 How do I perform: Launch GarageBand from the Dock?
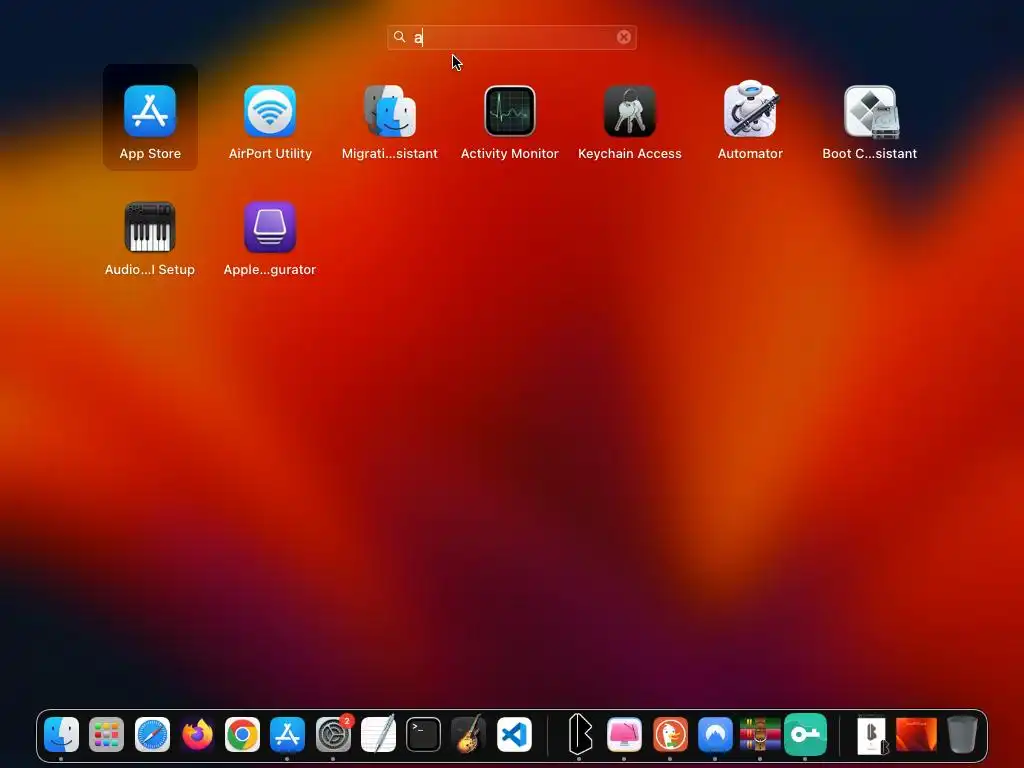click(x=469, y=734)
